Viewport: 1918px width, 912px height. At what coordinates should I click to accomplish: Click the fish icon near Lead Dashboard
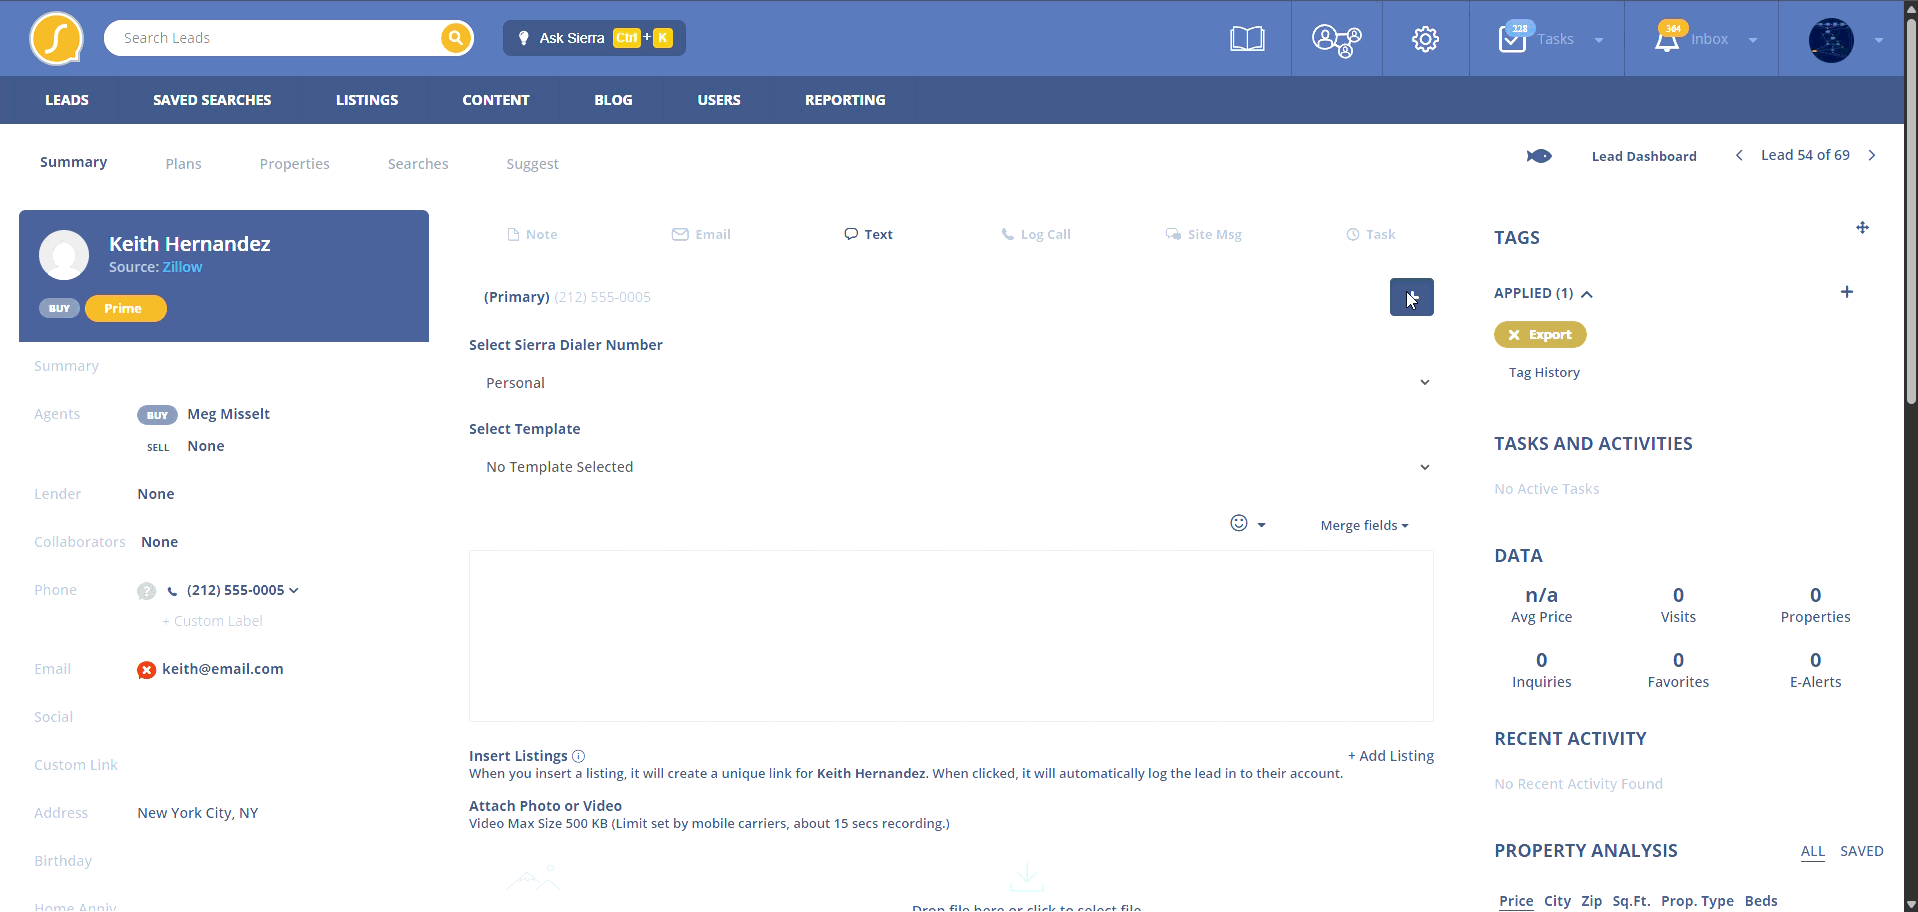pos(1539,156)
